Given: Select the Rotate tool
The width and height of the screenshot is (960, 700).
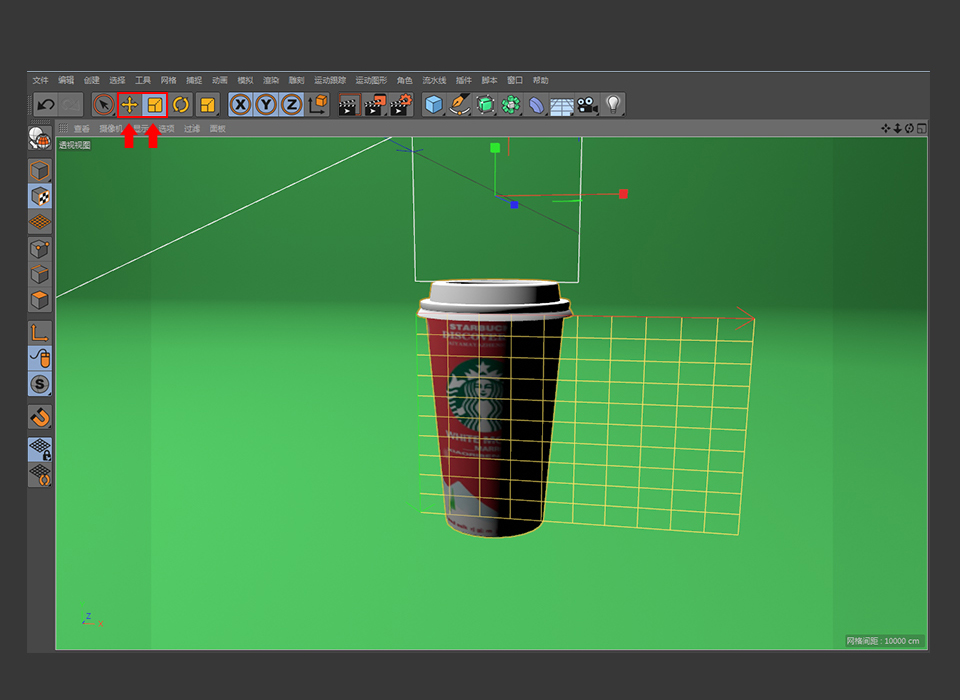Looking at the screenshot, I should point(181,105).
